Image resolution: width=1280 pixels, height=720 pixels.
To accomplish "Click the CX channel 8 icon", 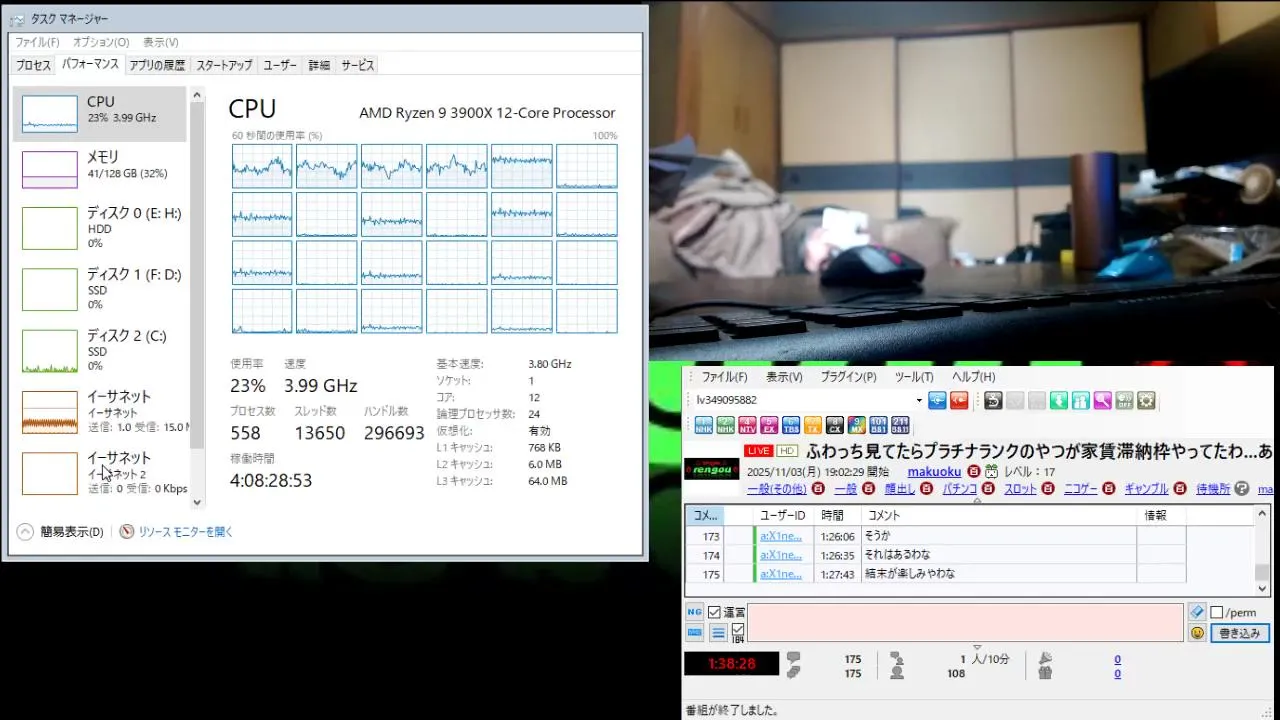I will (834, 425).
